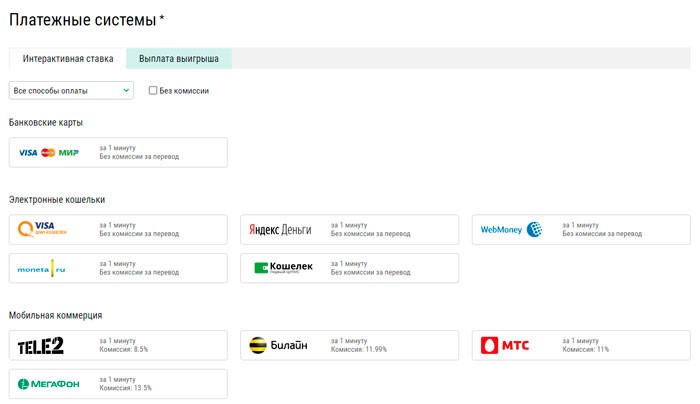The image size is (700, 404).
Task: Switch to Выплата выигрыша tab
Action: (179, 58)
